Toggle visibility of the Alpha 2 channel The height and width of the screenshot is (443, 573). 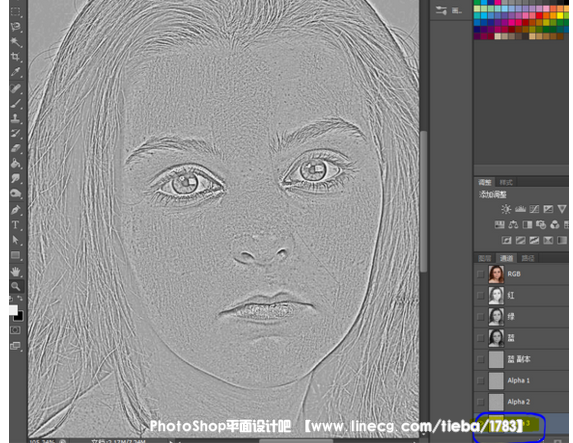(480, 402)
